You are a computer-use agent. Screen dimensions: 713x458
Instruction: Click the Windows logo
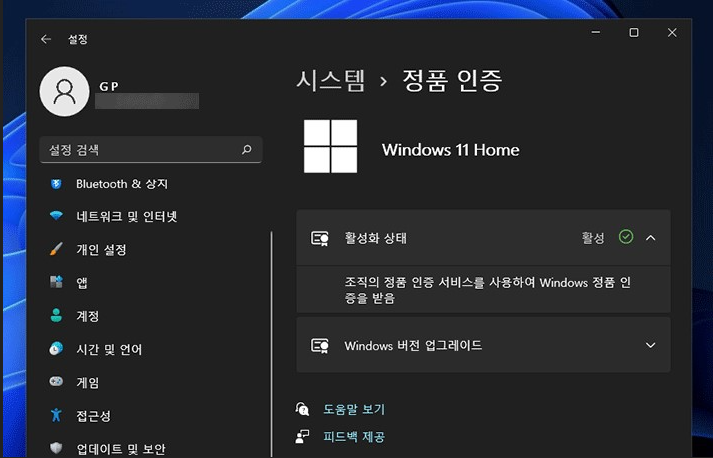click(330, 146)
